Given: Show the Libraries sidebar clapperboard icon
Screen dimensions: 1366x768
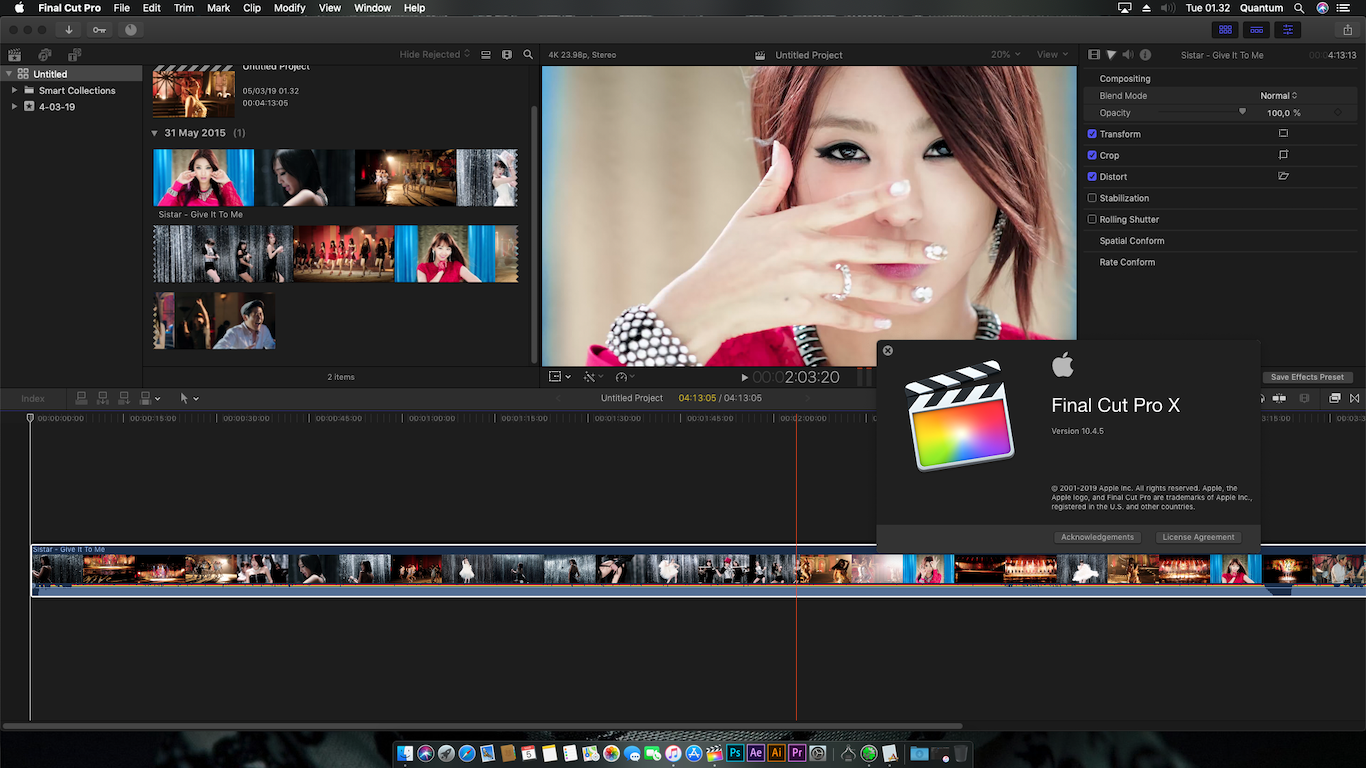Looking at the screenshot, I should coord(14,55).
